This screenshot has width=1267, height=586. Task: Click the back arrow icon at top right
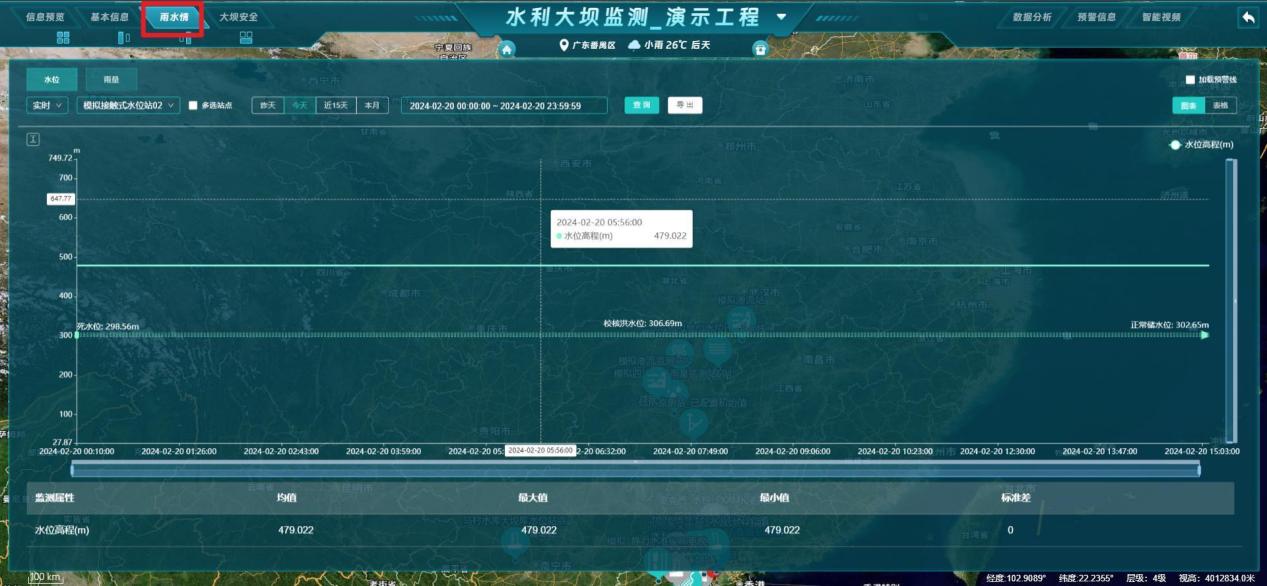[1247, 17]
